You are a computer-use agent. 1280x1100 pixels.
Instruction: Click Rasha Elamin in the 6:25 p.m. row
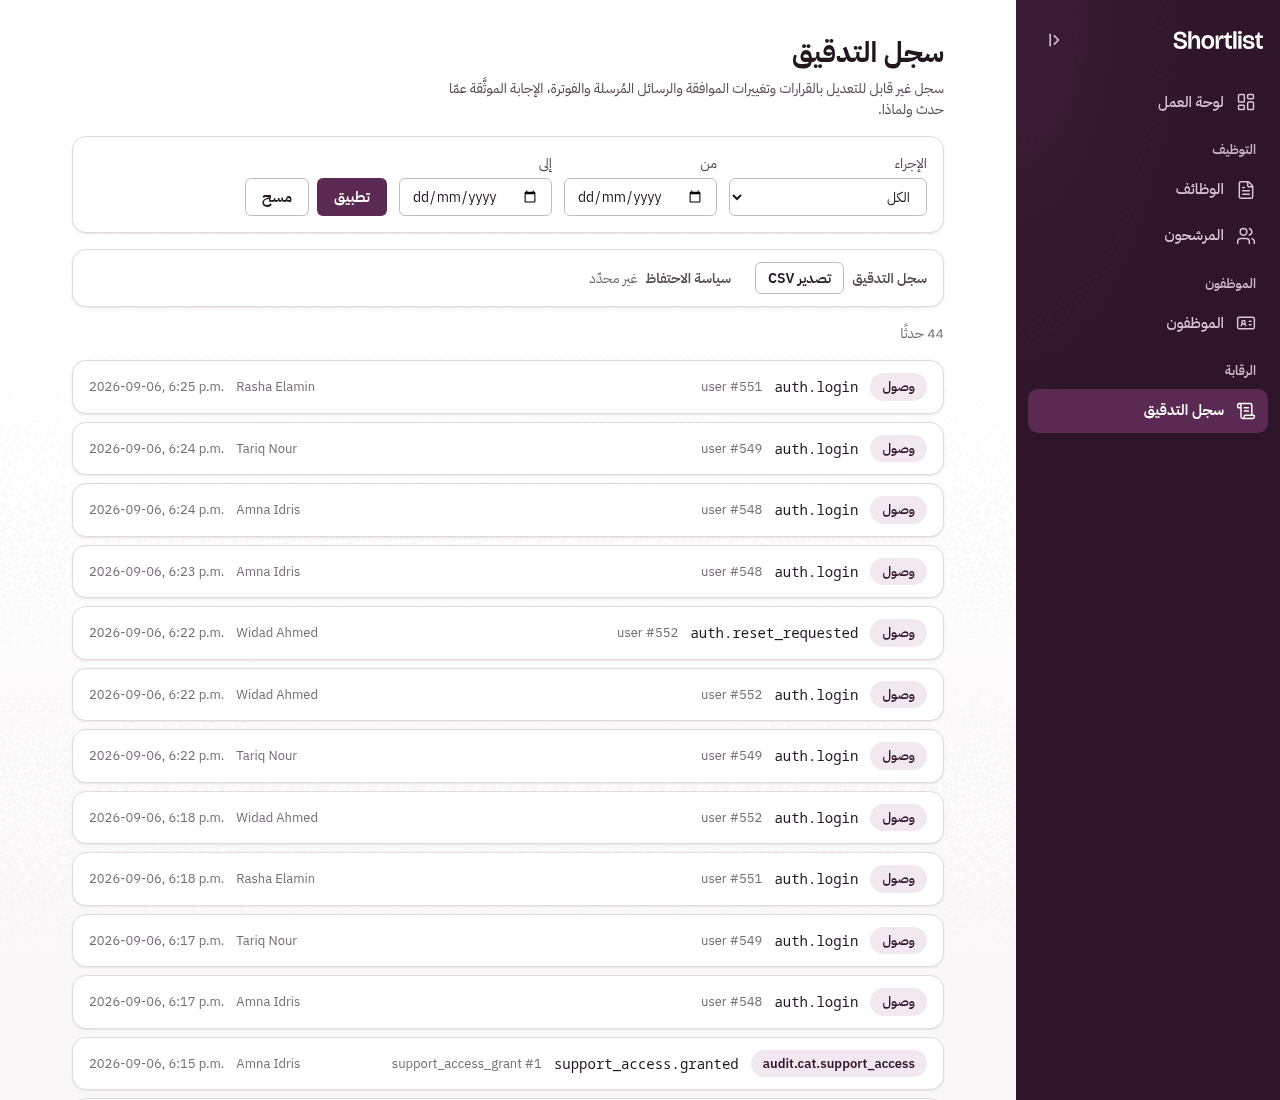275,387
